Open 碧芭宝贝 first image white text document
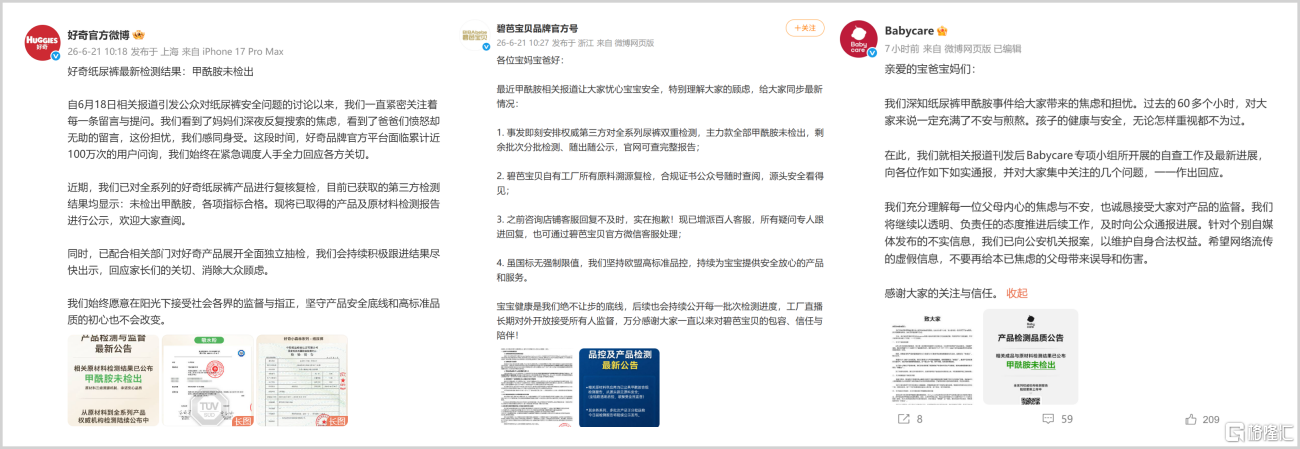 click(x=537, y=388)
